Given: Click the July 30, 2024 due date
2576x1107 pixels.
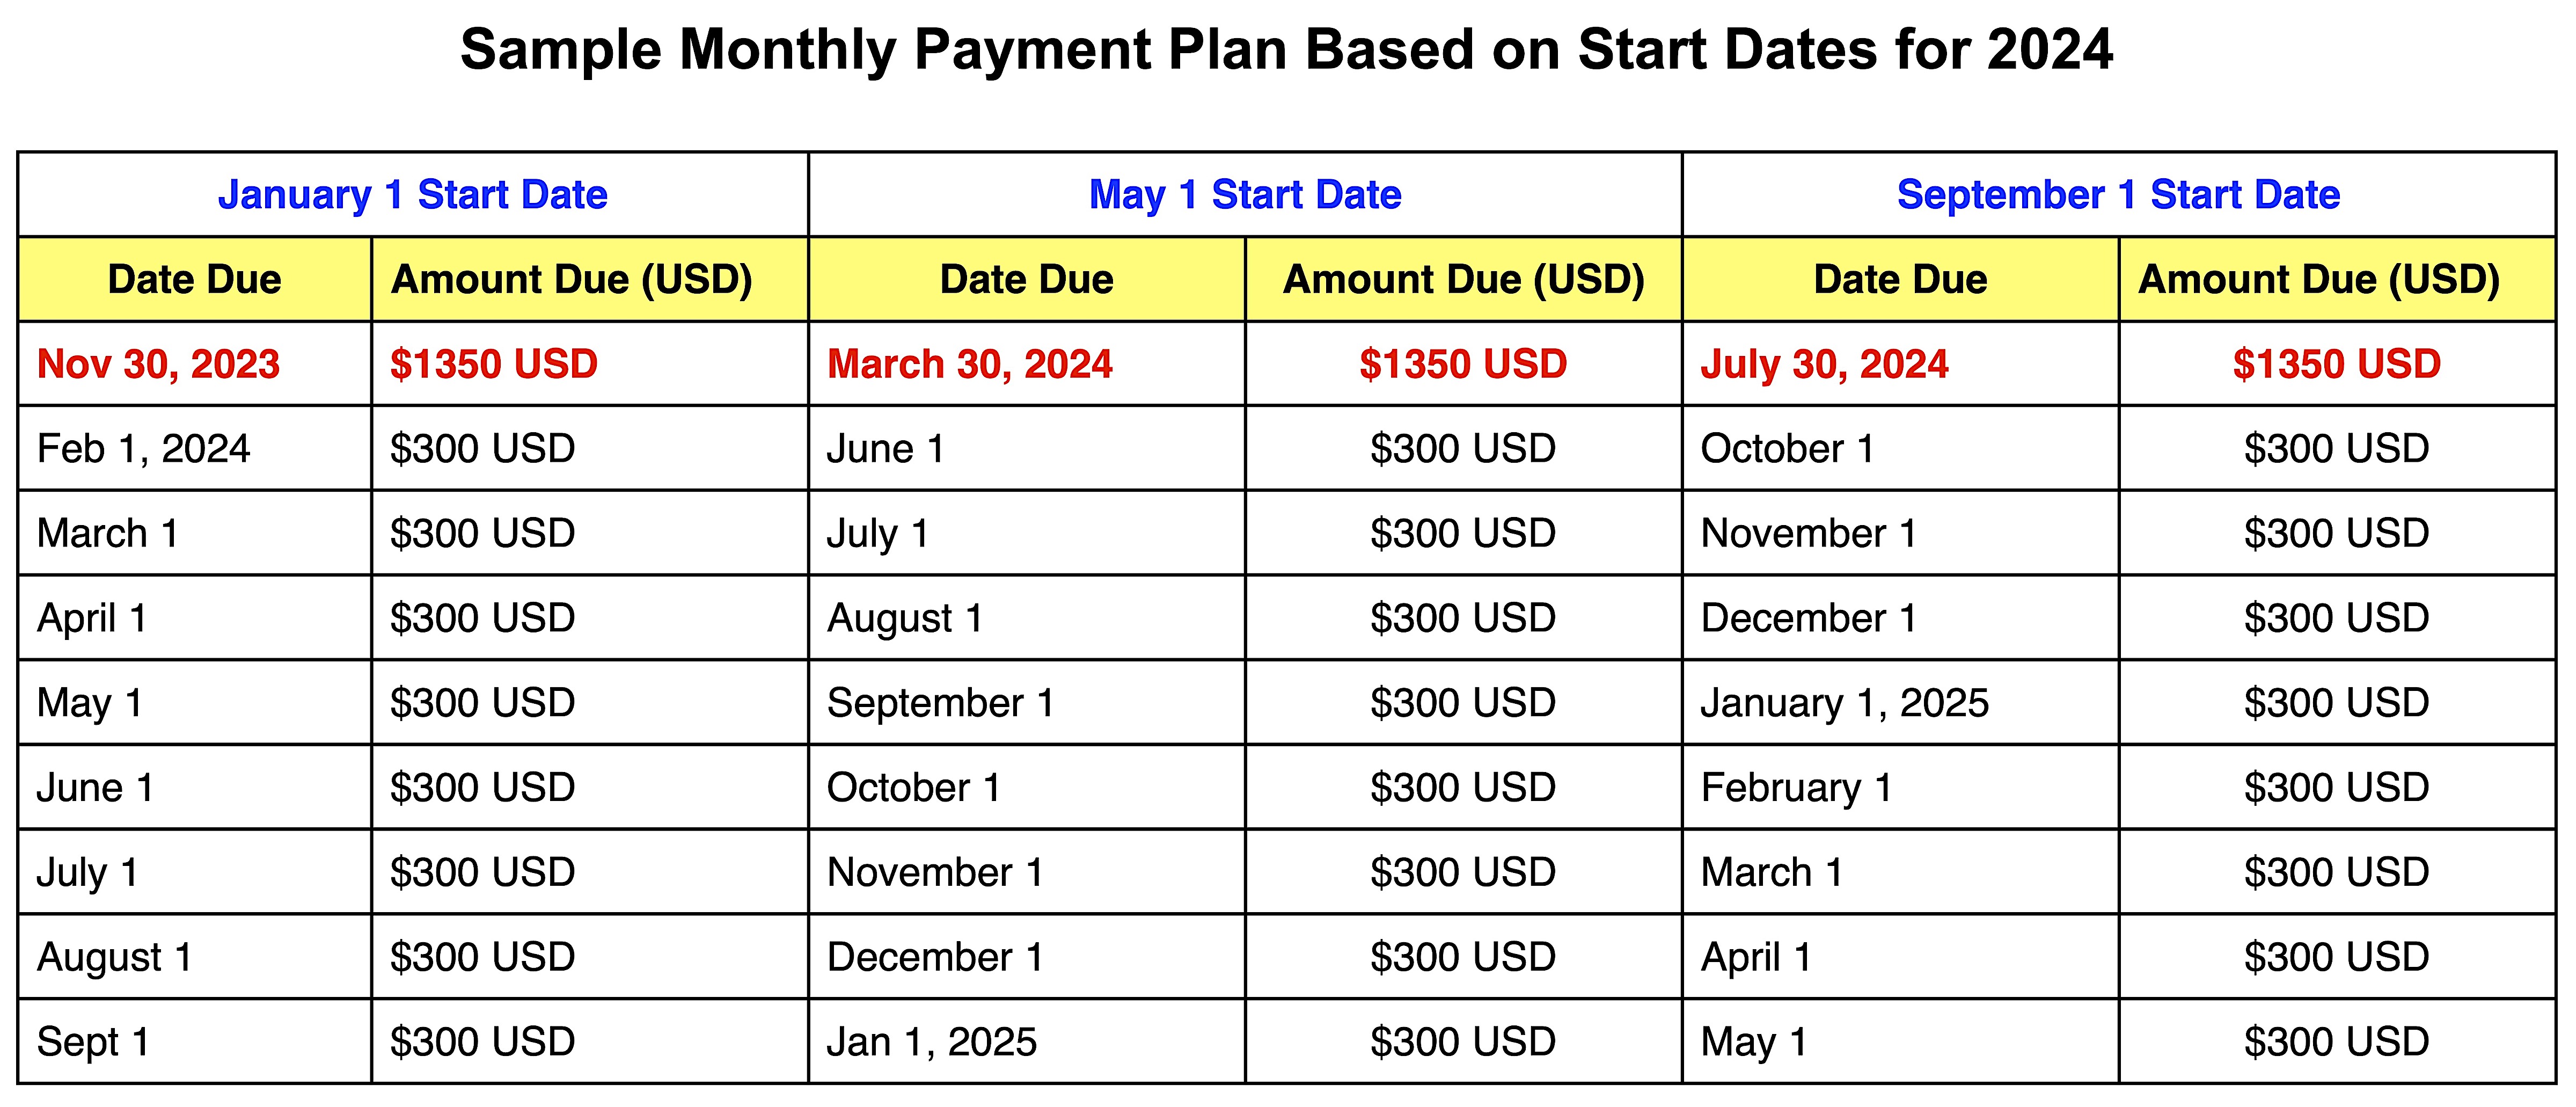Looking at the screenshot, I should [x=1824, y=364].
